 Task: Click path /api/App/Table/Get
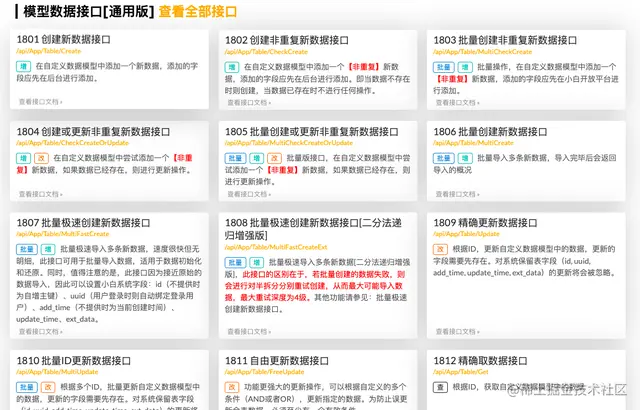click(x=461, y=372)
